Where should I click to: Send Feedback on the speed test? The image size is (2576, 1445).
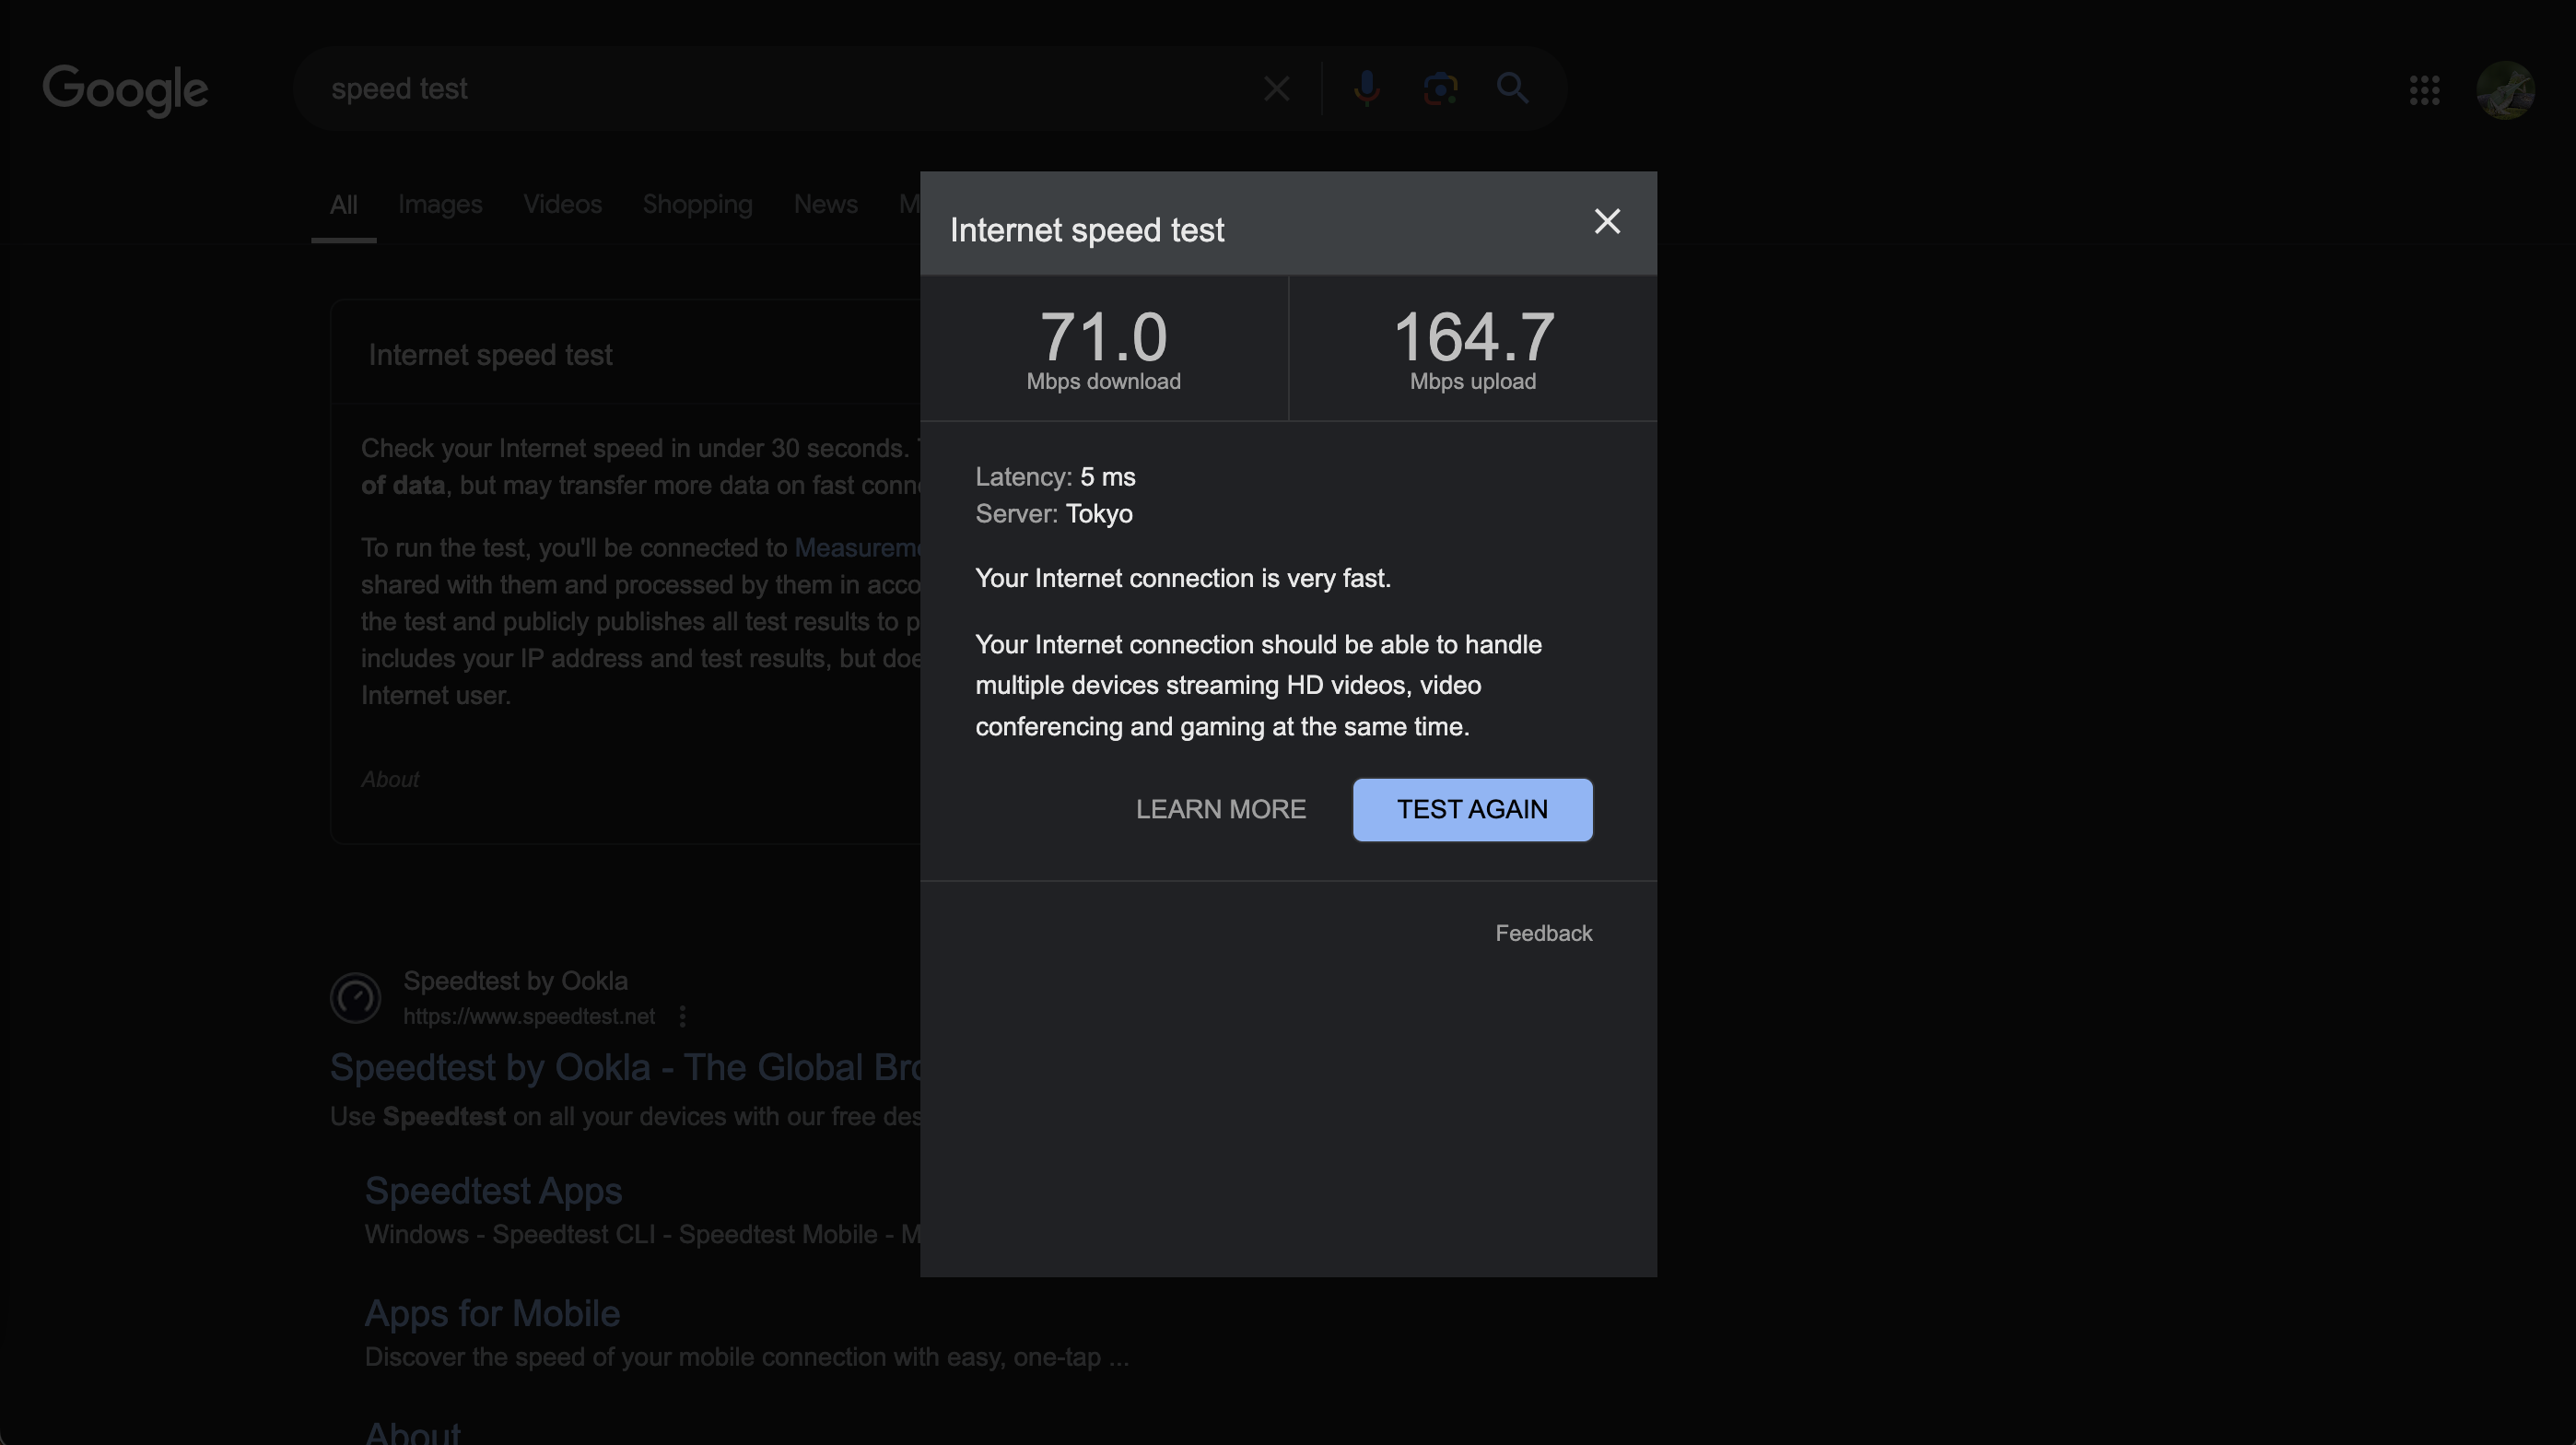(1543, 933)
